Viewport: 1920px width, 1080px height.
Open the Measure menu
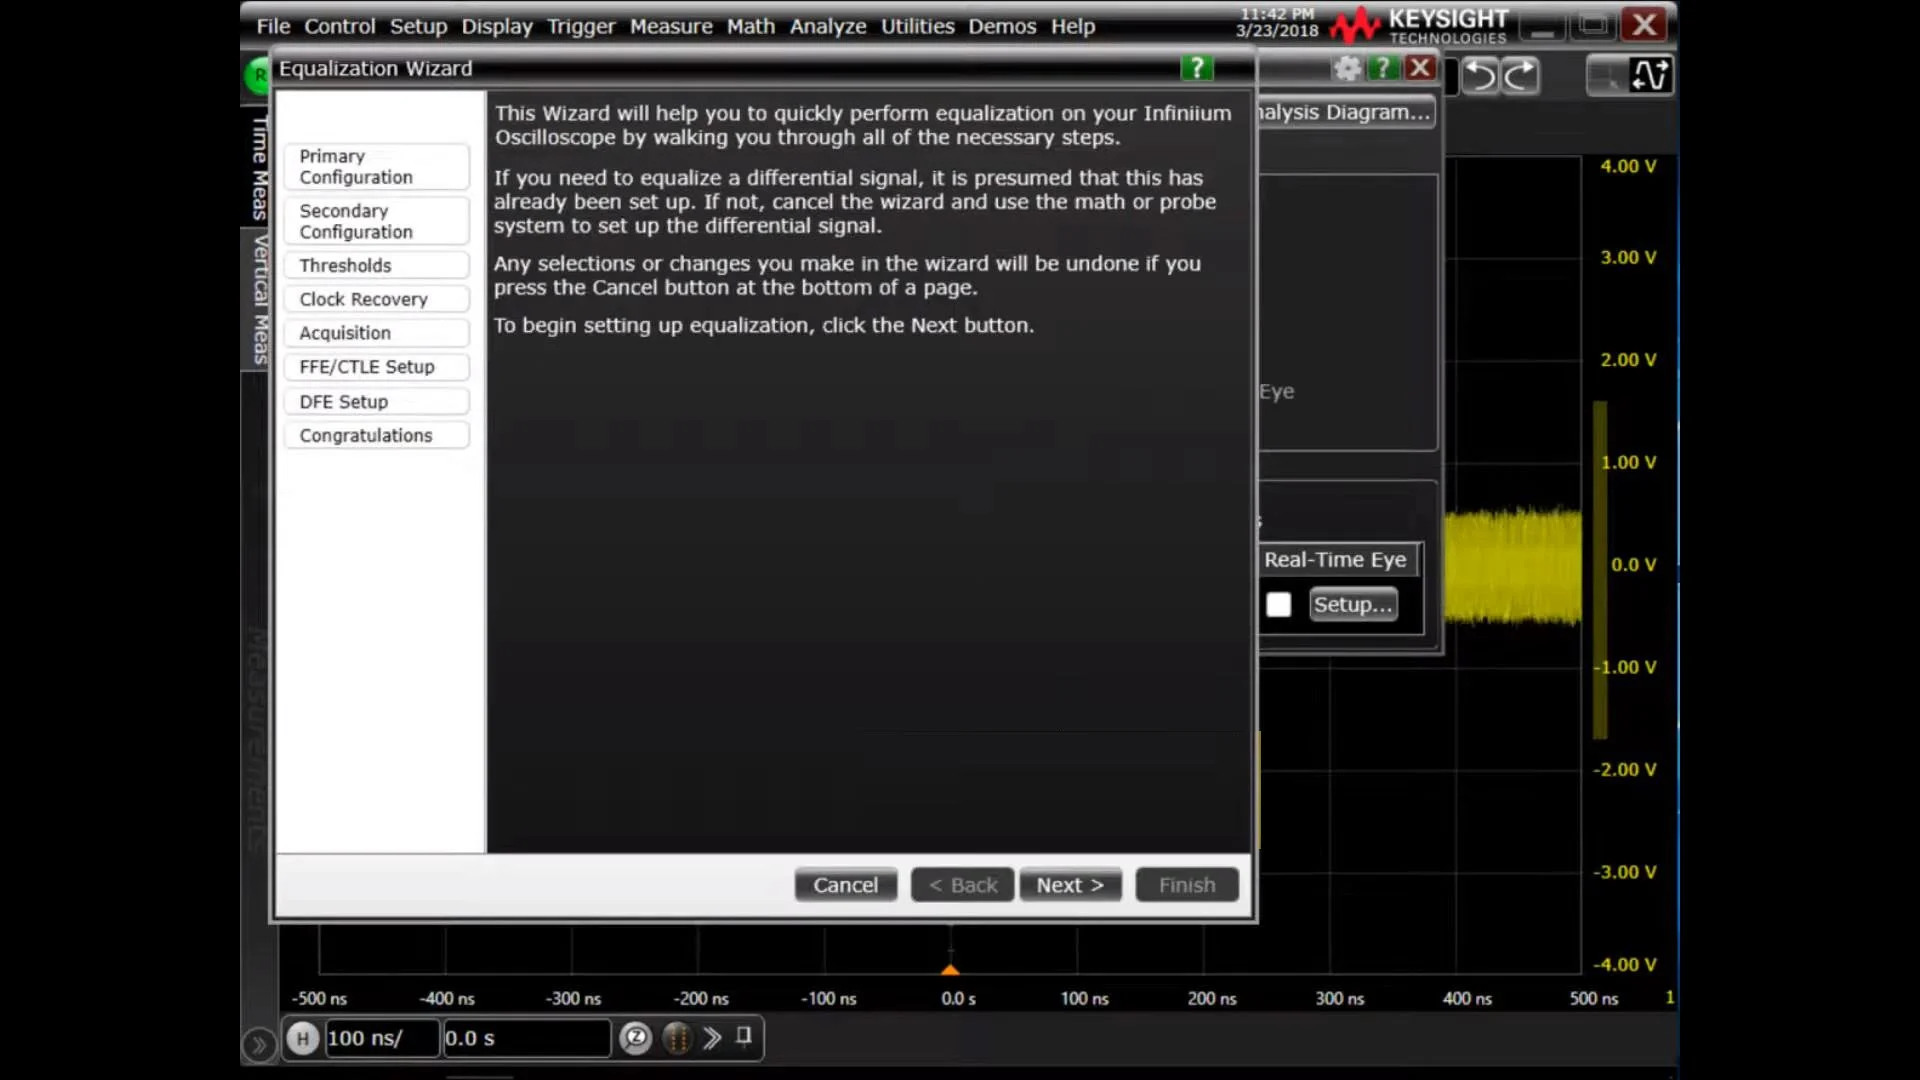click(x=671, y=26)
